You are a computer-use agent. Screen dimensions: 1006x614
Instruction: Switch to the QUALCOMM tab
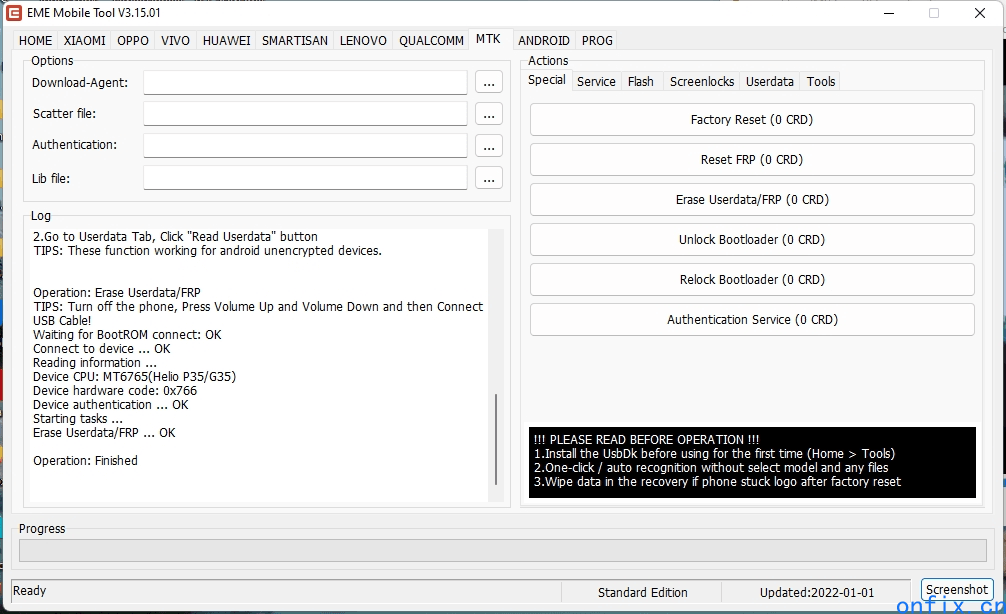(x=431, y=41)
